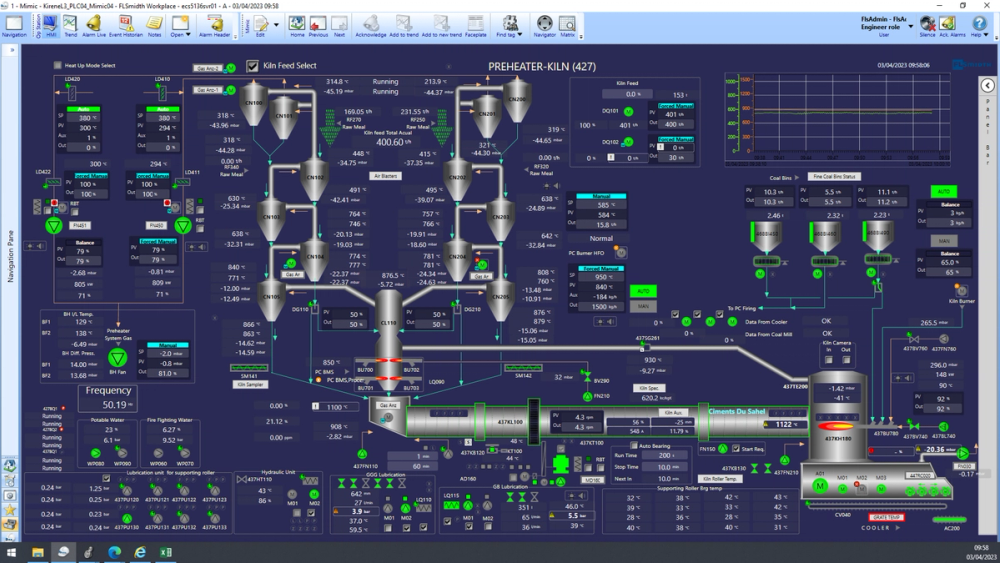Open the Navigation toolbar button
The image size is (1000, 563).
click(x=13, y=24)
